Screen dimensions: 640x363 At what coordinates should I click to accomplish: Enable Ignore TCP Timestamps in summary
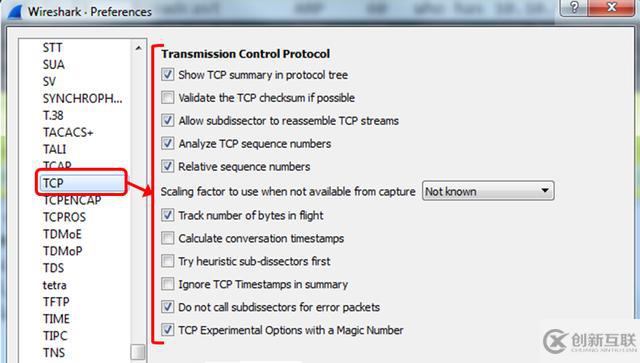167,284
